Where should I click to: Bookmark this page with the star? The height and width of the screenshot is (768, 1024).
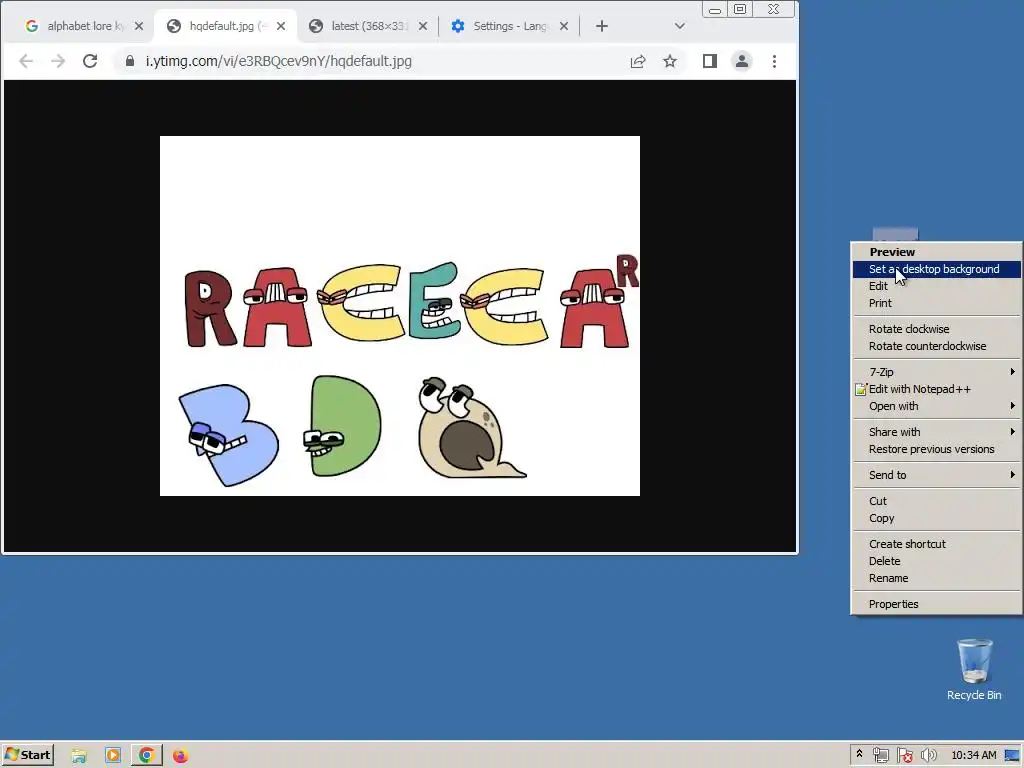point(670,61)
